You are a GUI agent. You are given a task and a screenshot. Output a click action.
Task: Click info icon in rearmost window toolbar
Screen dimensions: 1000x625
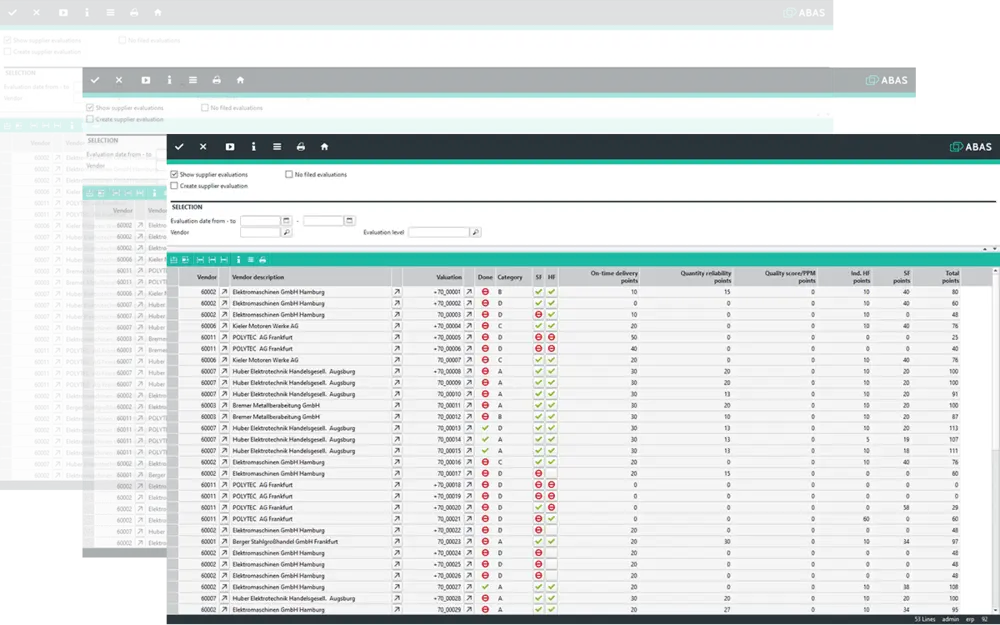tap(87, 12)
